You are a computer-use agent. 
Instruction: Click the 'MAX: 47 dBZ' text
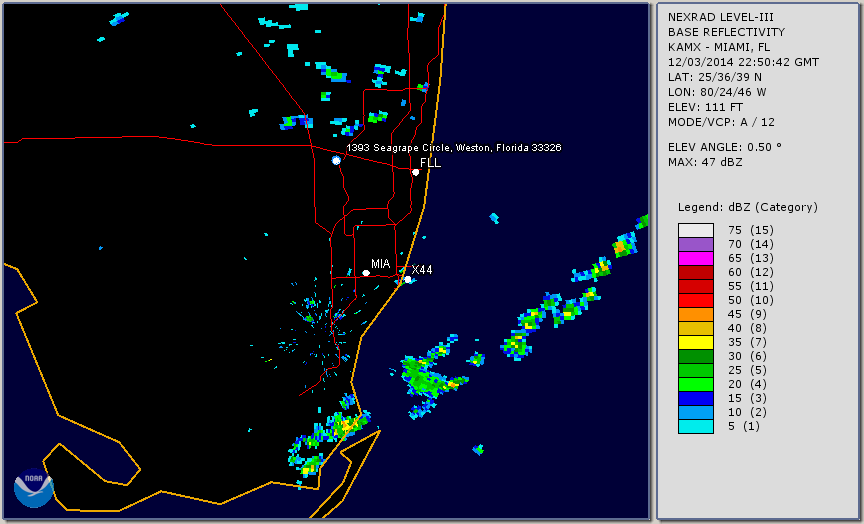coord(705,162)
